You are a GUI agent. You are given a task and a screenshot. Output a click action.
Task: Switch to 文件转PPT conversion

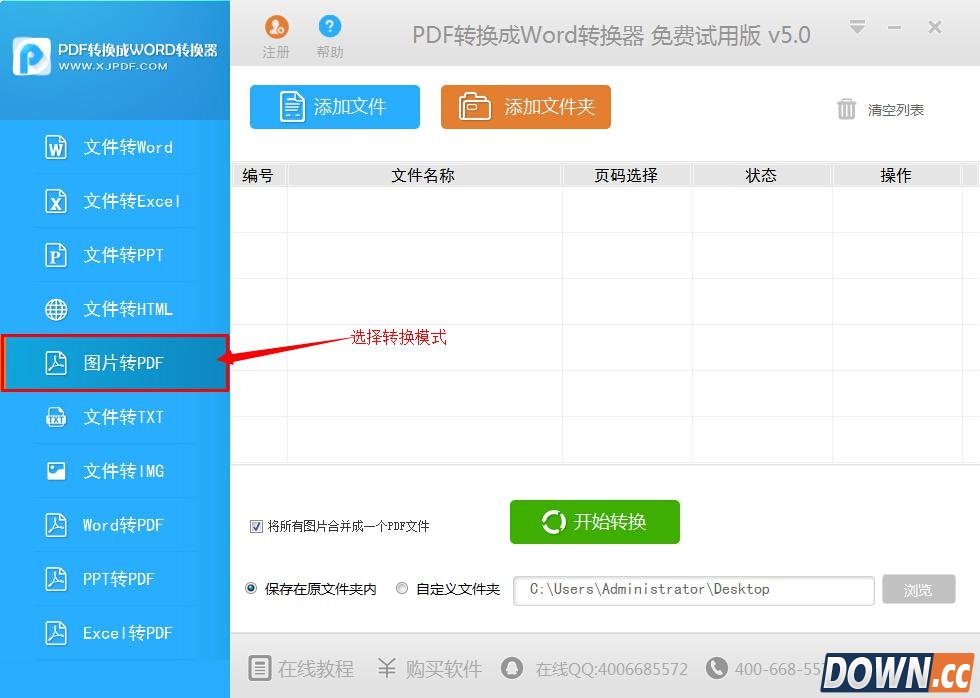[125, 255]
